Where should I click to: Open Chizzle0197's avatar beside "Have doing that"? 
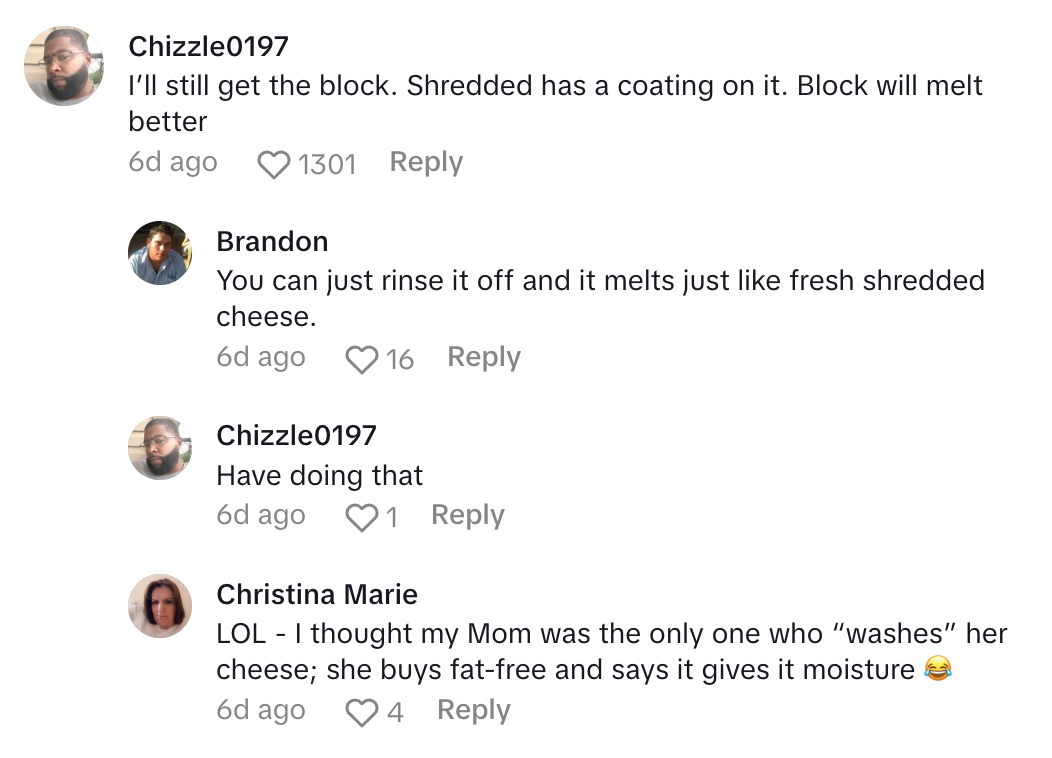160,448
